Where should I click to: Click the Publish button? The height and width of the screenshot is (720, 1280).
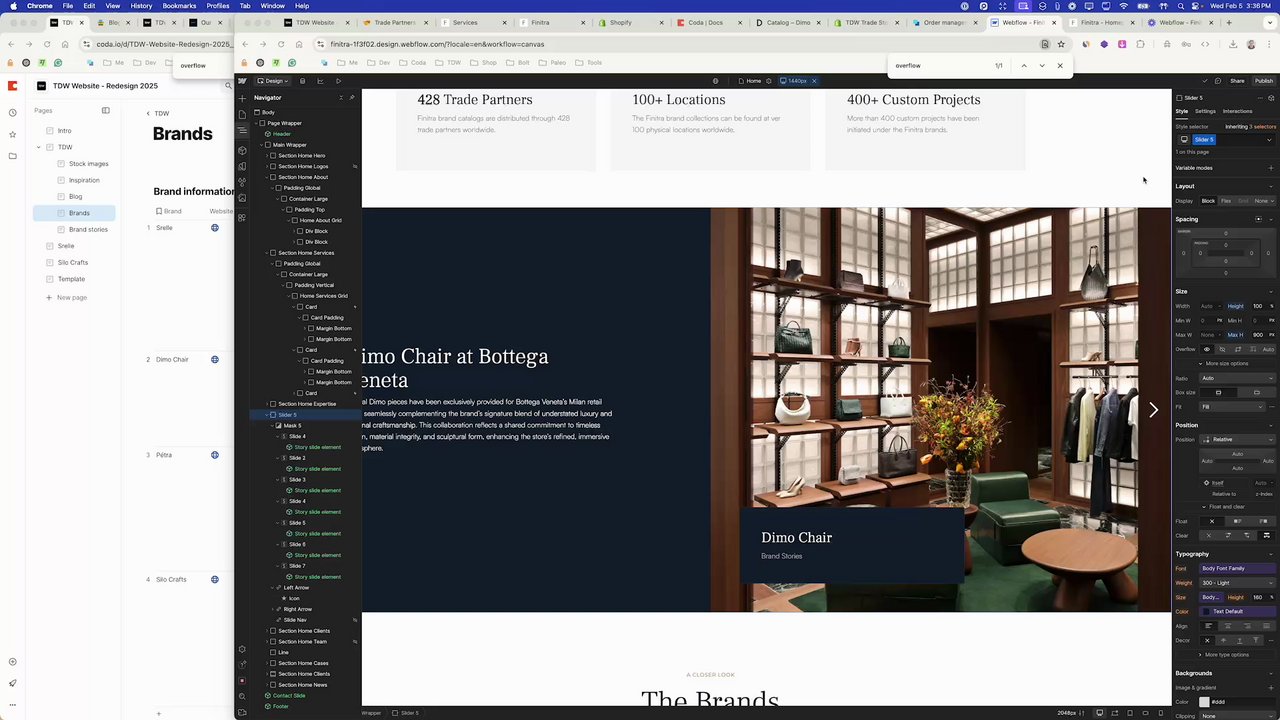(x=1264, y=81)
